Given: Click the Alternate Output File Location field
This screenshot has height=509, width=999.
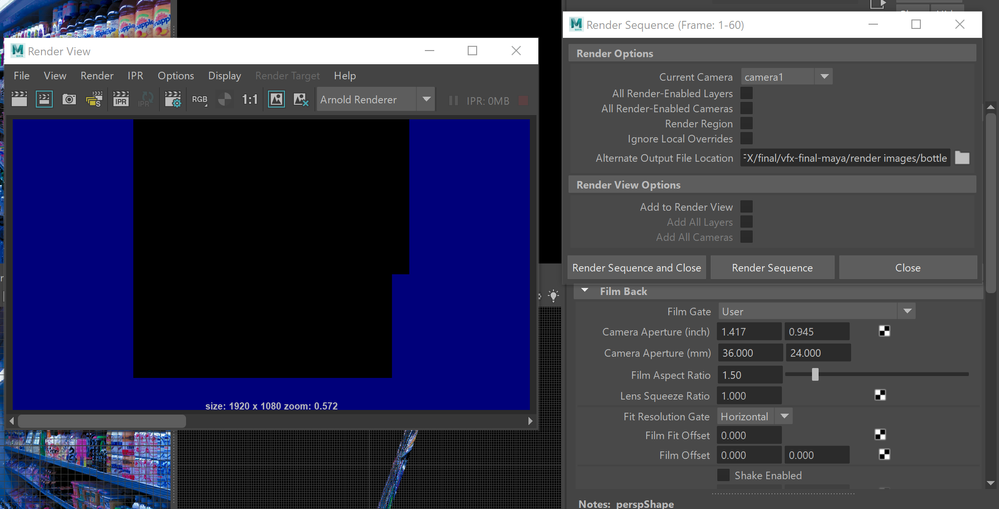Looking at the screenshot, I should pos(845,158).
